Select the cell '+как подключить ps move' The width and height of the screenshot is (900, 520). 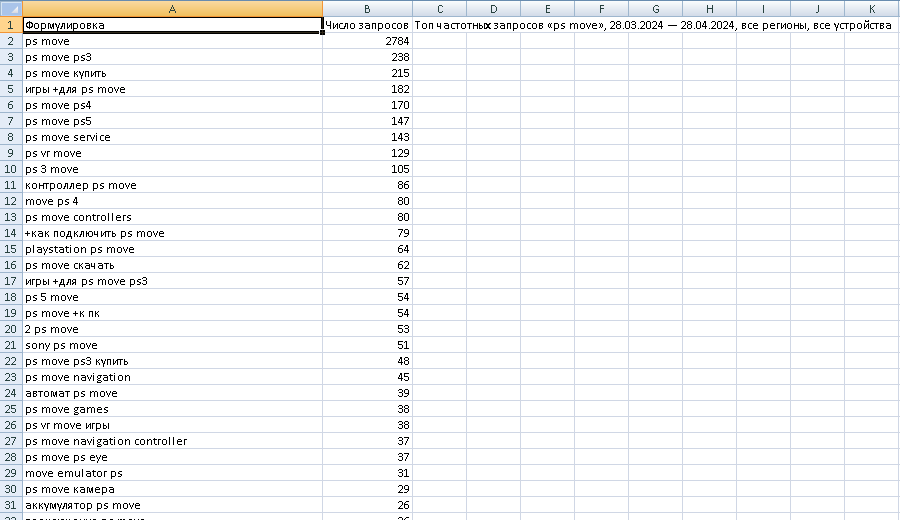pos(172,233)
